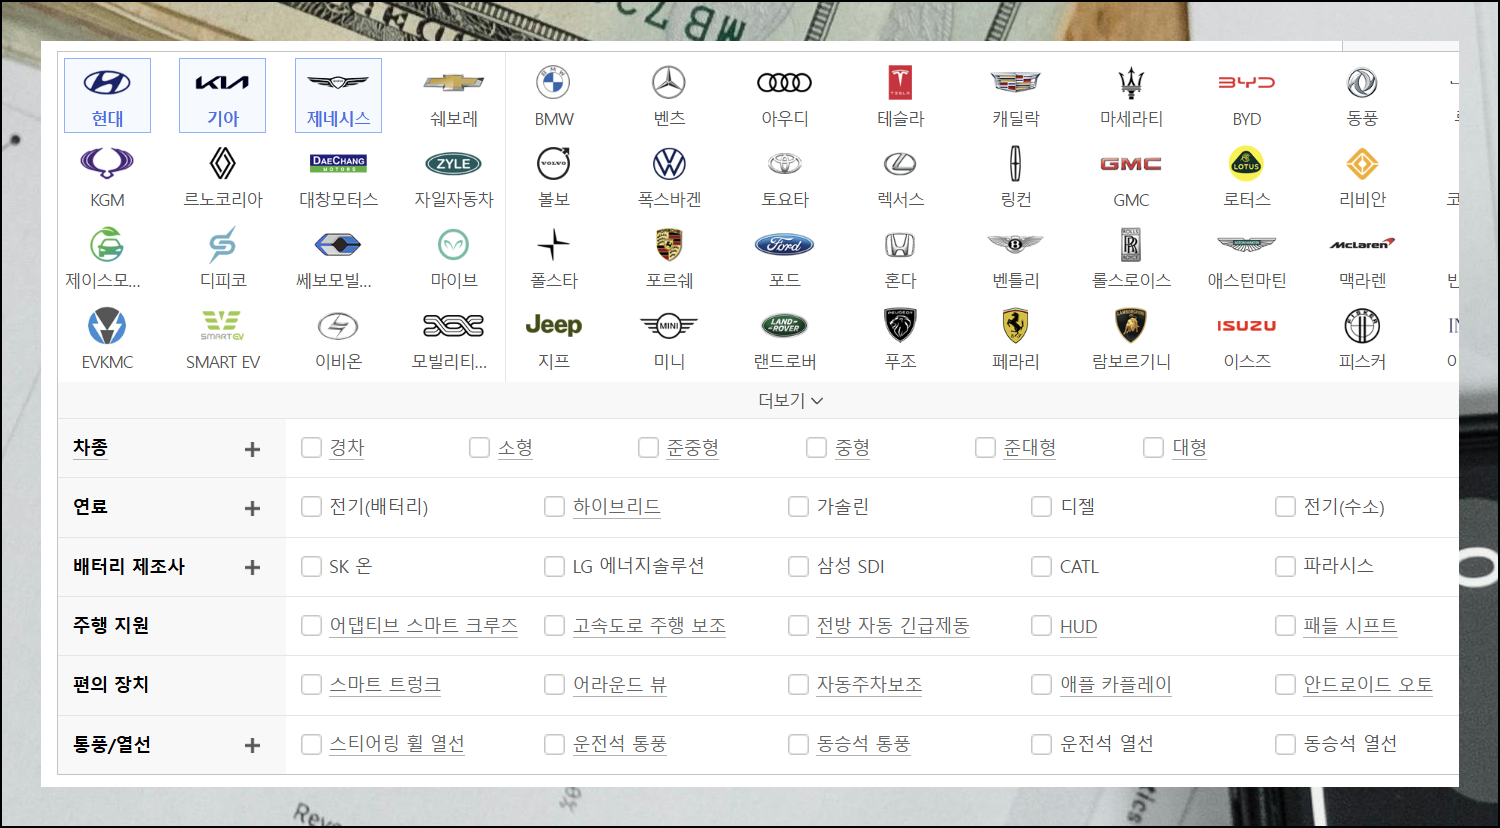Tick the CATL battery maker checkbox
This screenshot has height=828, width=1500.
(1041, 567)
